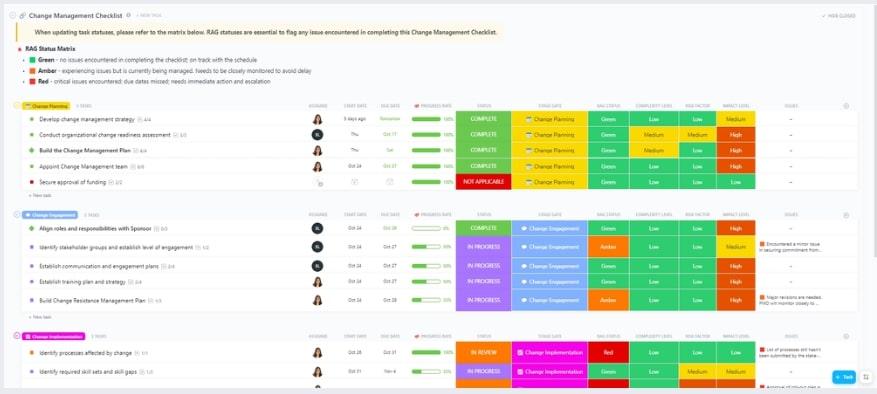Collapse the Change Engagement group
Image resolution: width=877 pixels, height=394 pixels.
(x=17, y=215)
